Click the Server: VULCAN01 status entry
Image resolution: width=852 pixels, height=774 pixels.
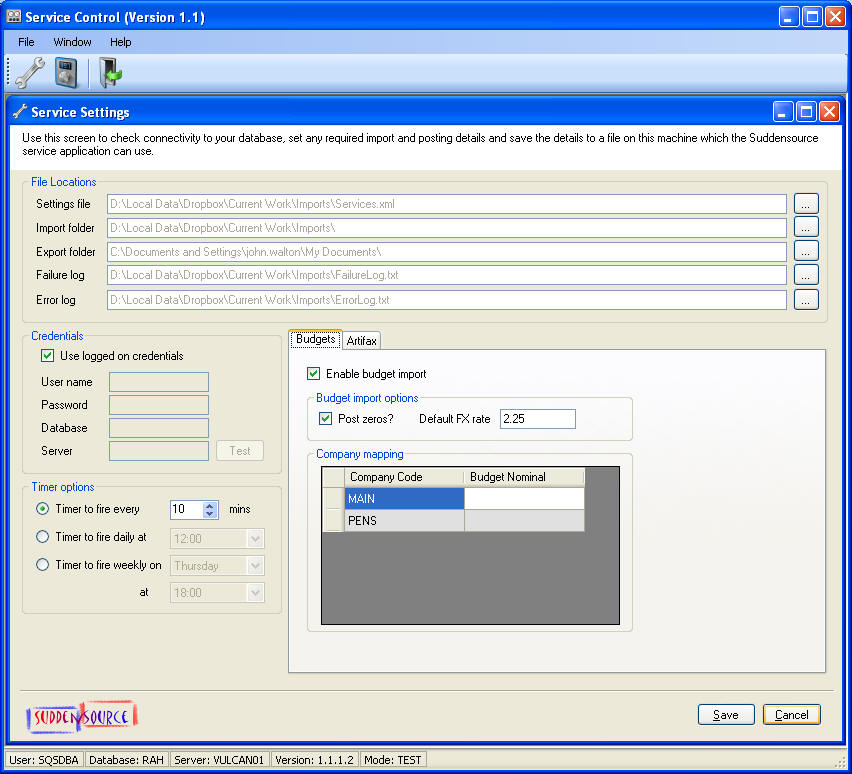(219, 760)
